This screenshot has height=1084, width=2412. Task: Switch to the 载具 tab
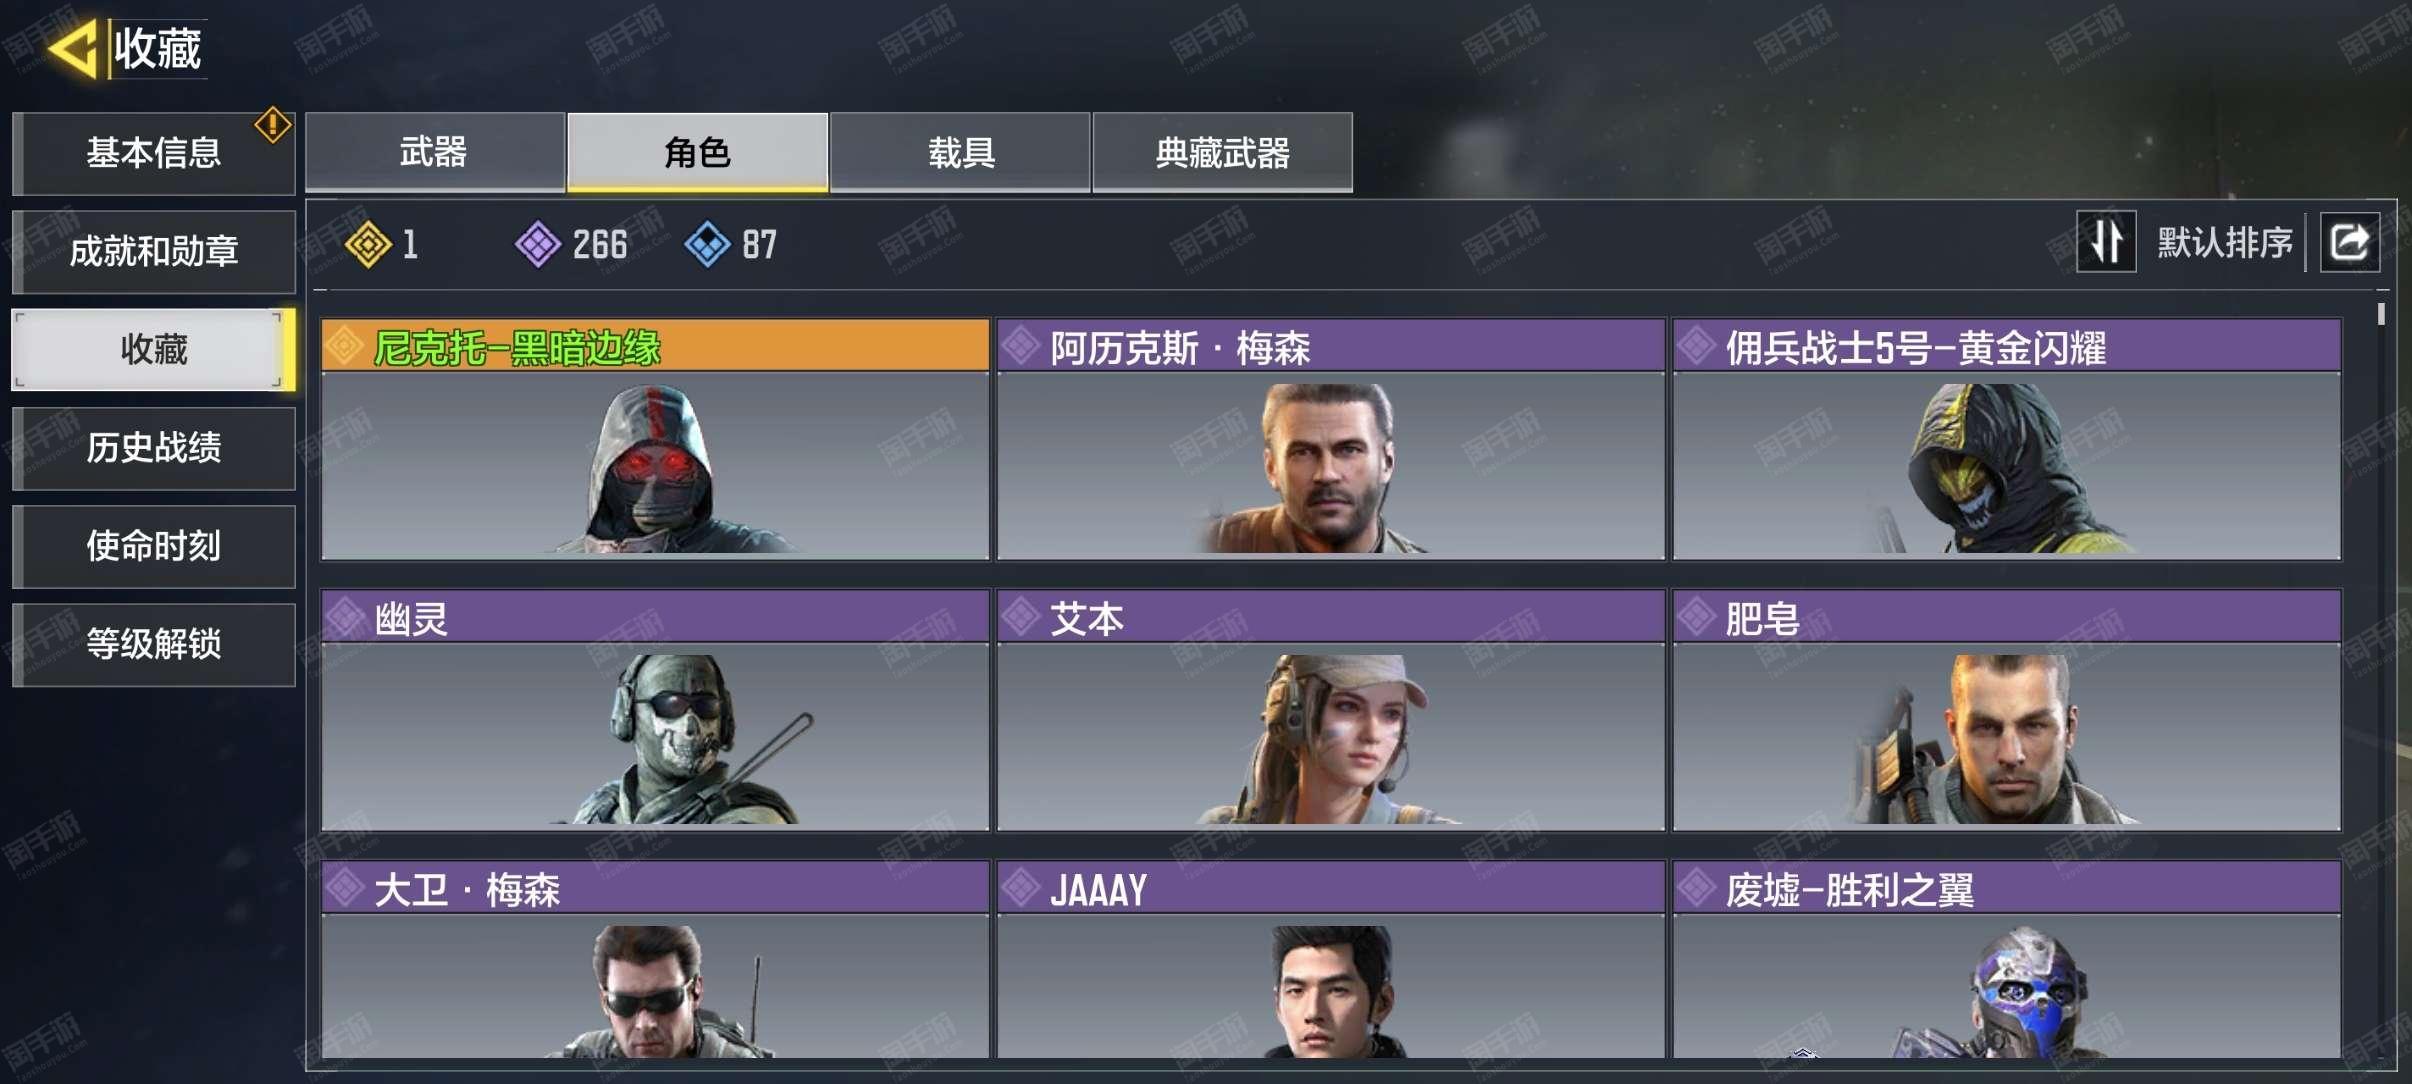960,152
